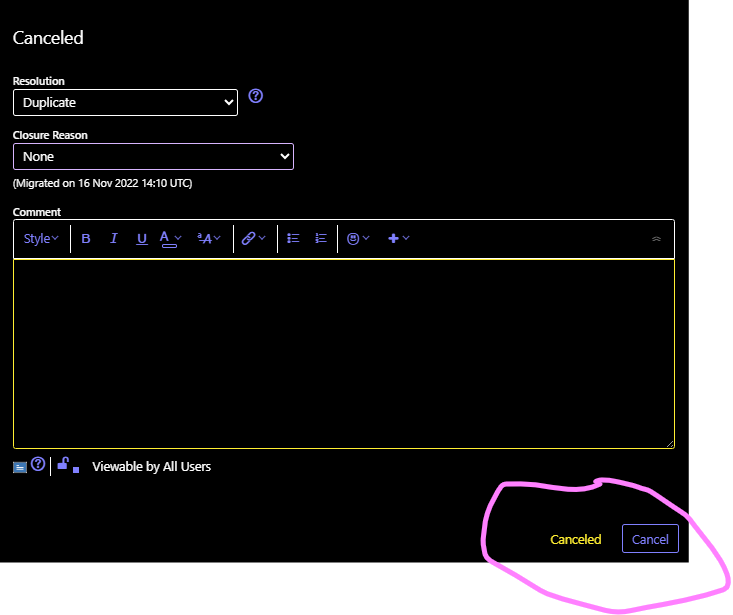Image resolution: width=733 pixels, height=615 pixels.
Task: Insert a numbered list in comment
Action: pos(321,239)
